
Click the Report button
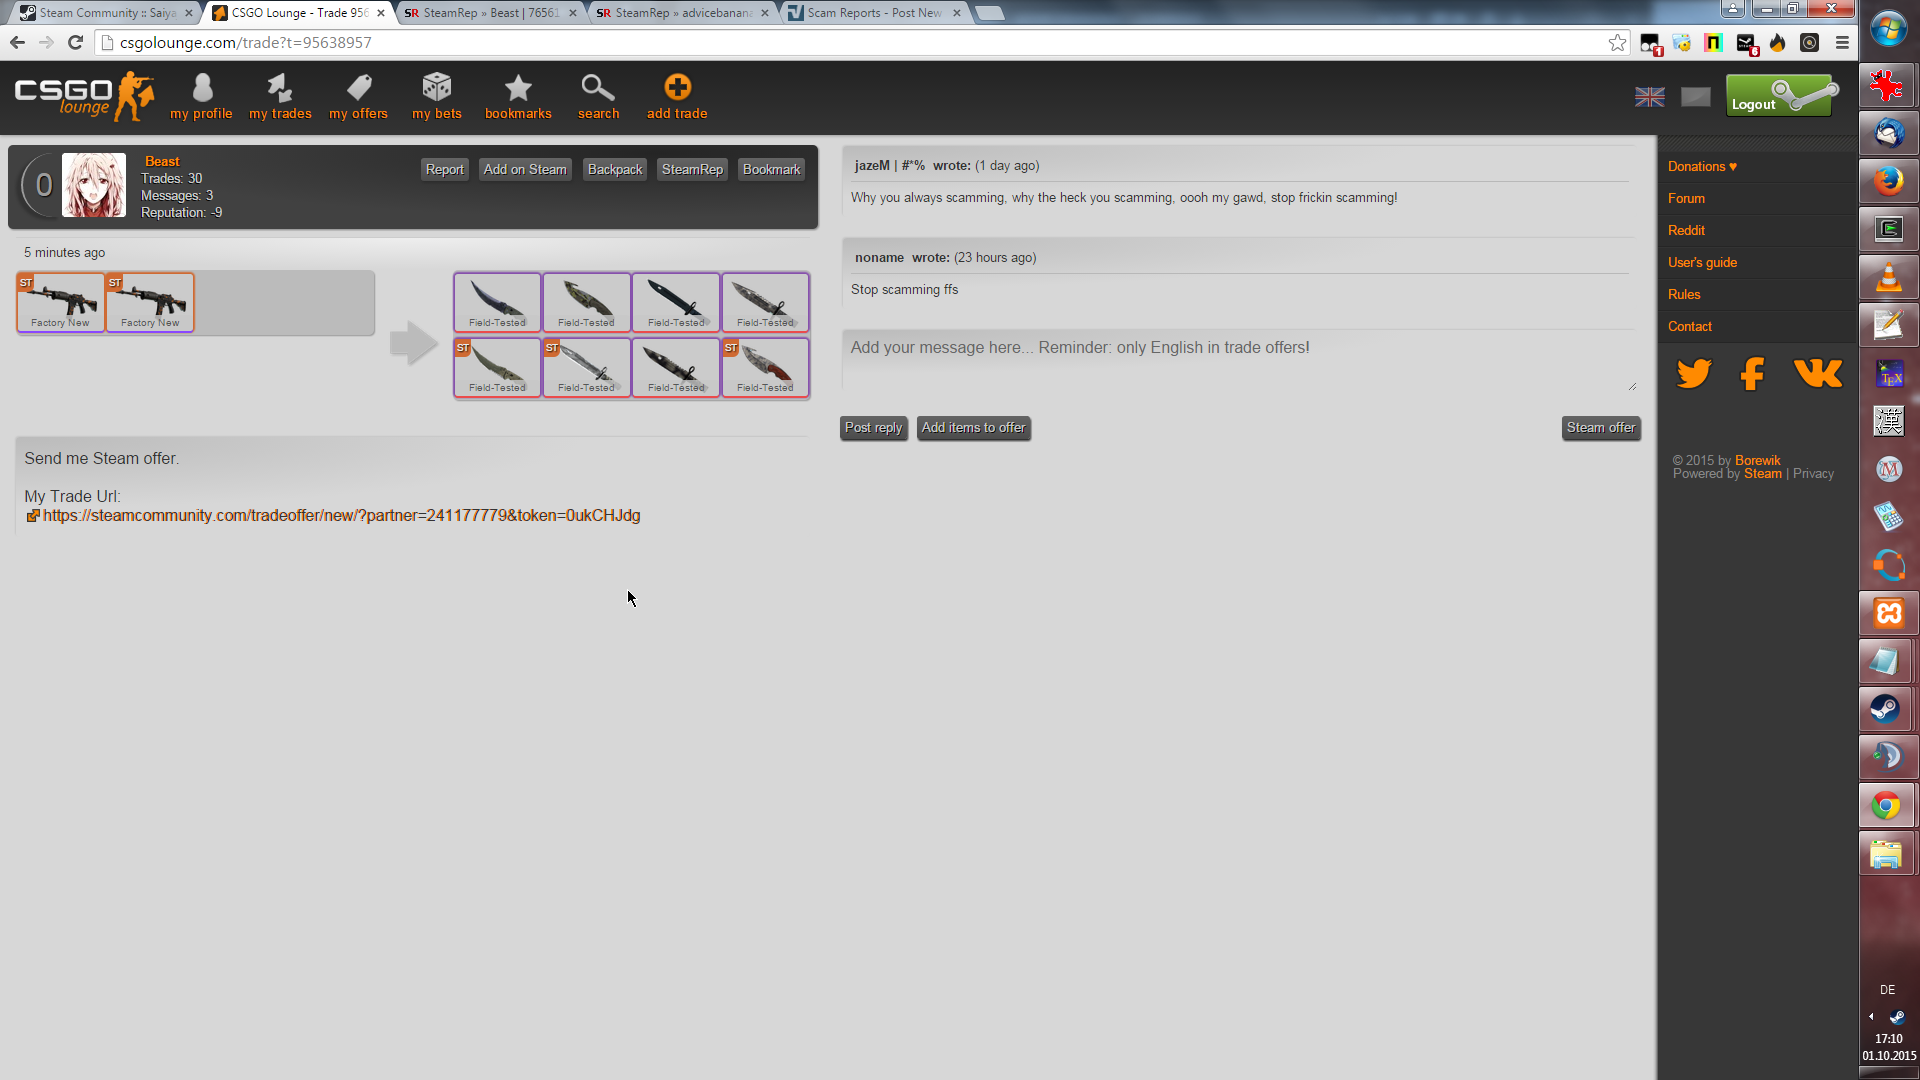444,170
